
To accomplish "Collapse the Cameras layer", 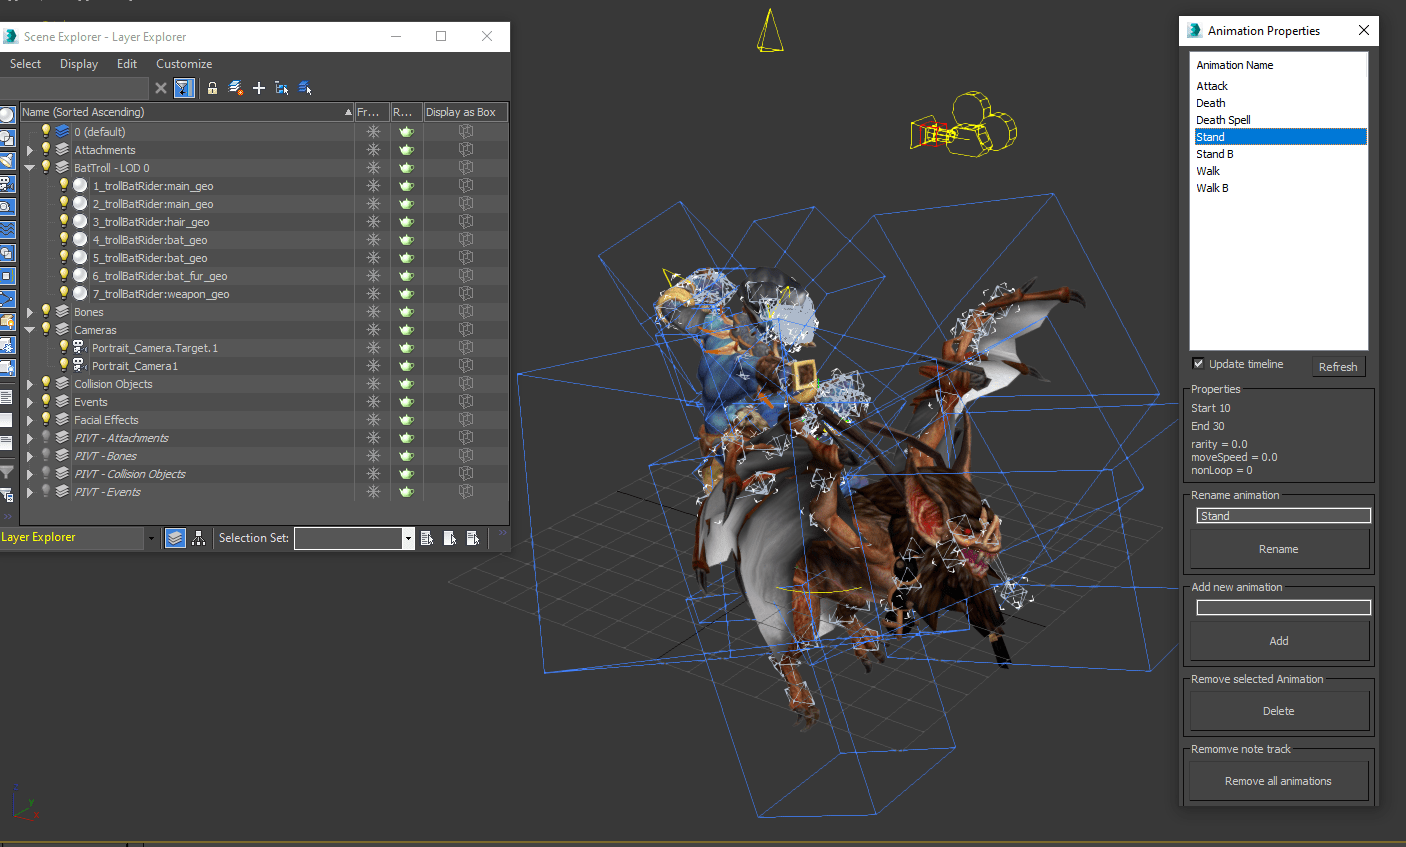I will coord(30,330).
